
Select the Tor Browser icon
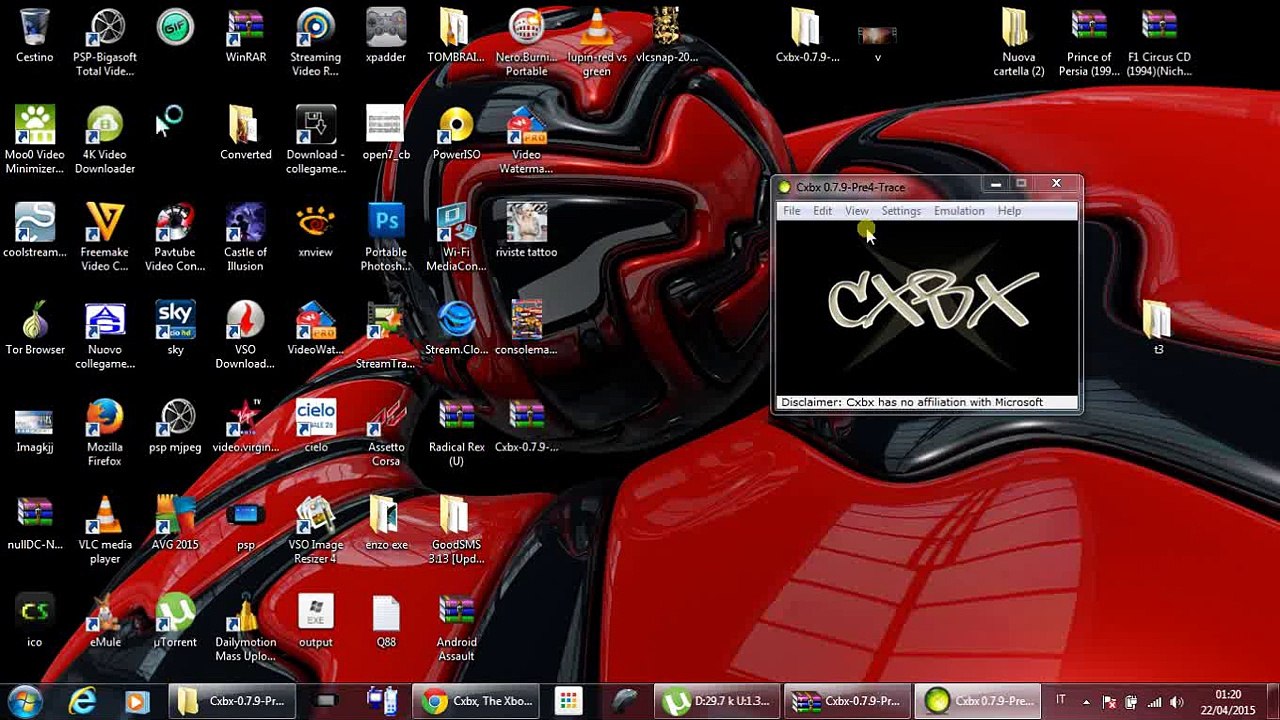click(x=35, y=329)
